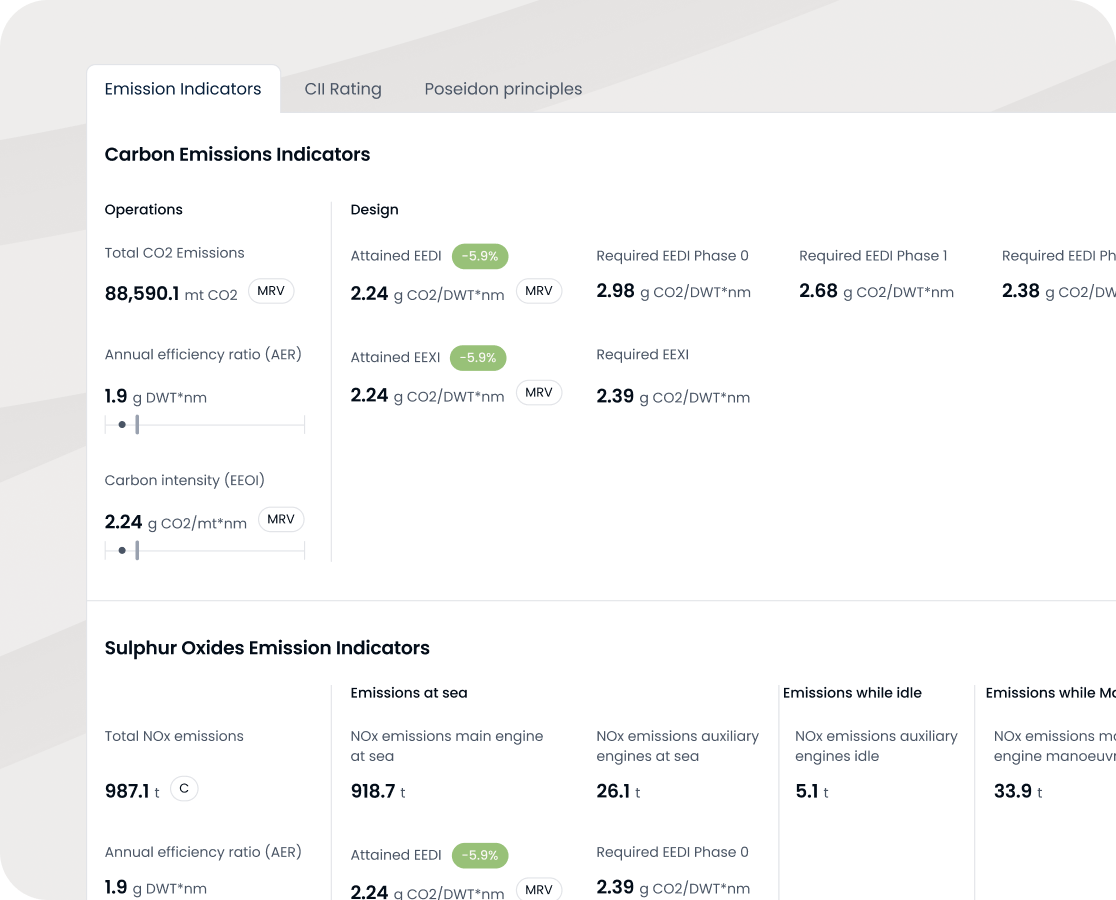Click -5.9% badge by Attained EEDI under Design
The image size is (1116, 900).
tap(480, 256)
